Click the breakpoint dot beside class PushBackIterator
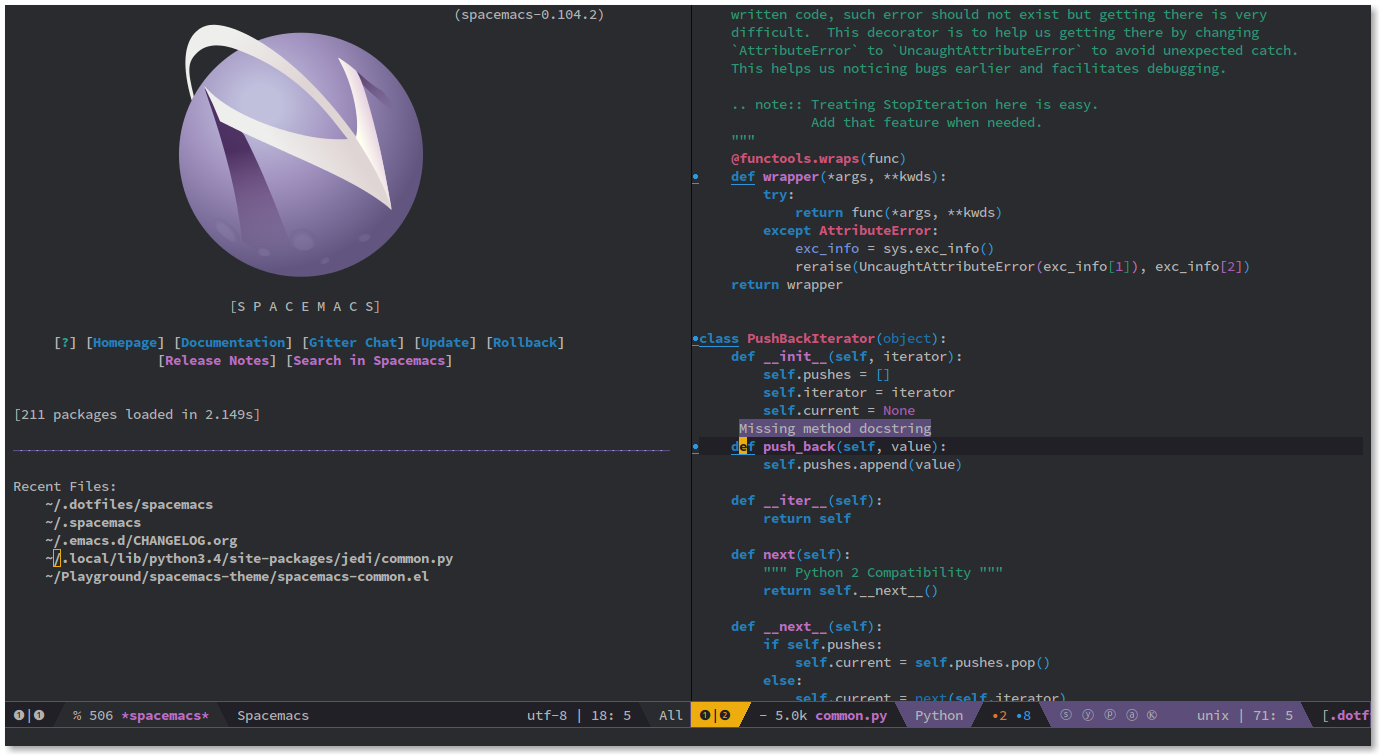 (695, 338)
